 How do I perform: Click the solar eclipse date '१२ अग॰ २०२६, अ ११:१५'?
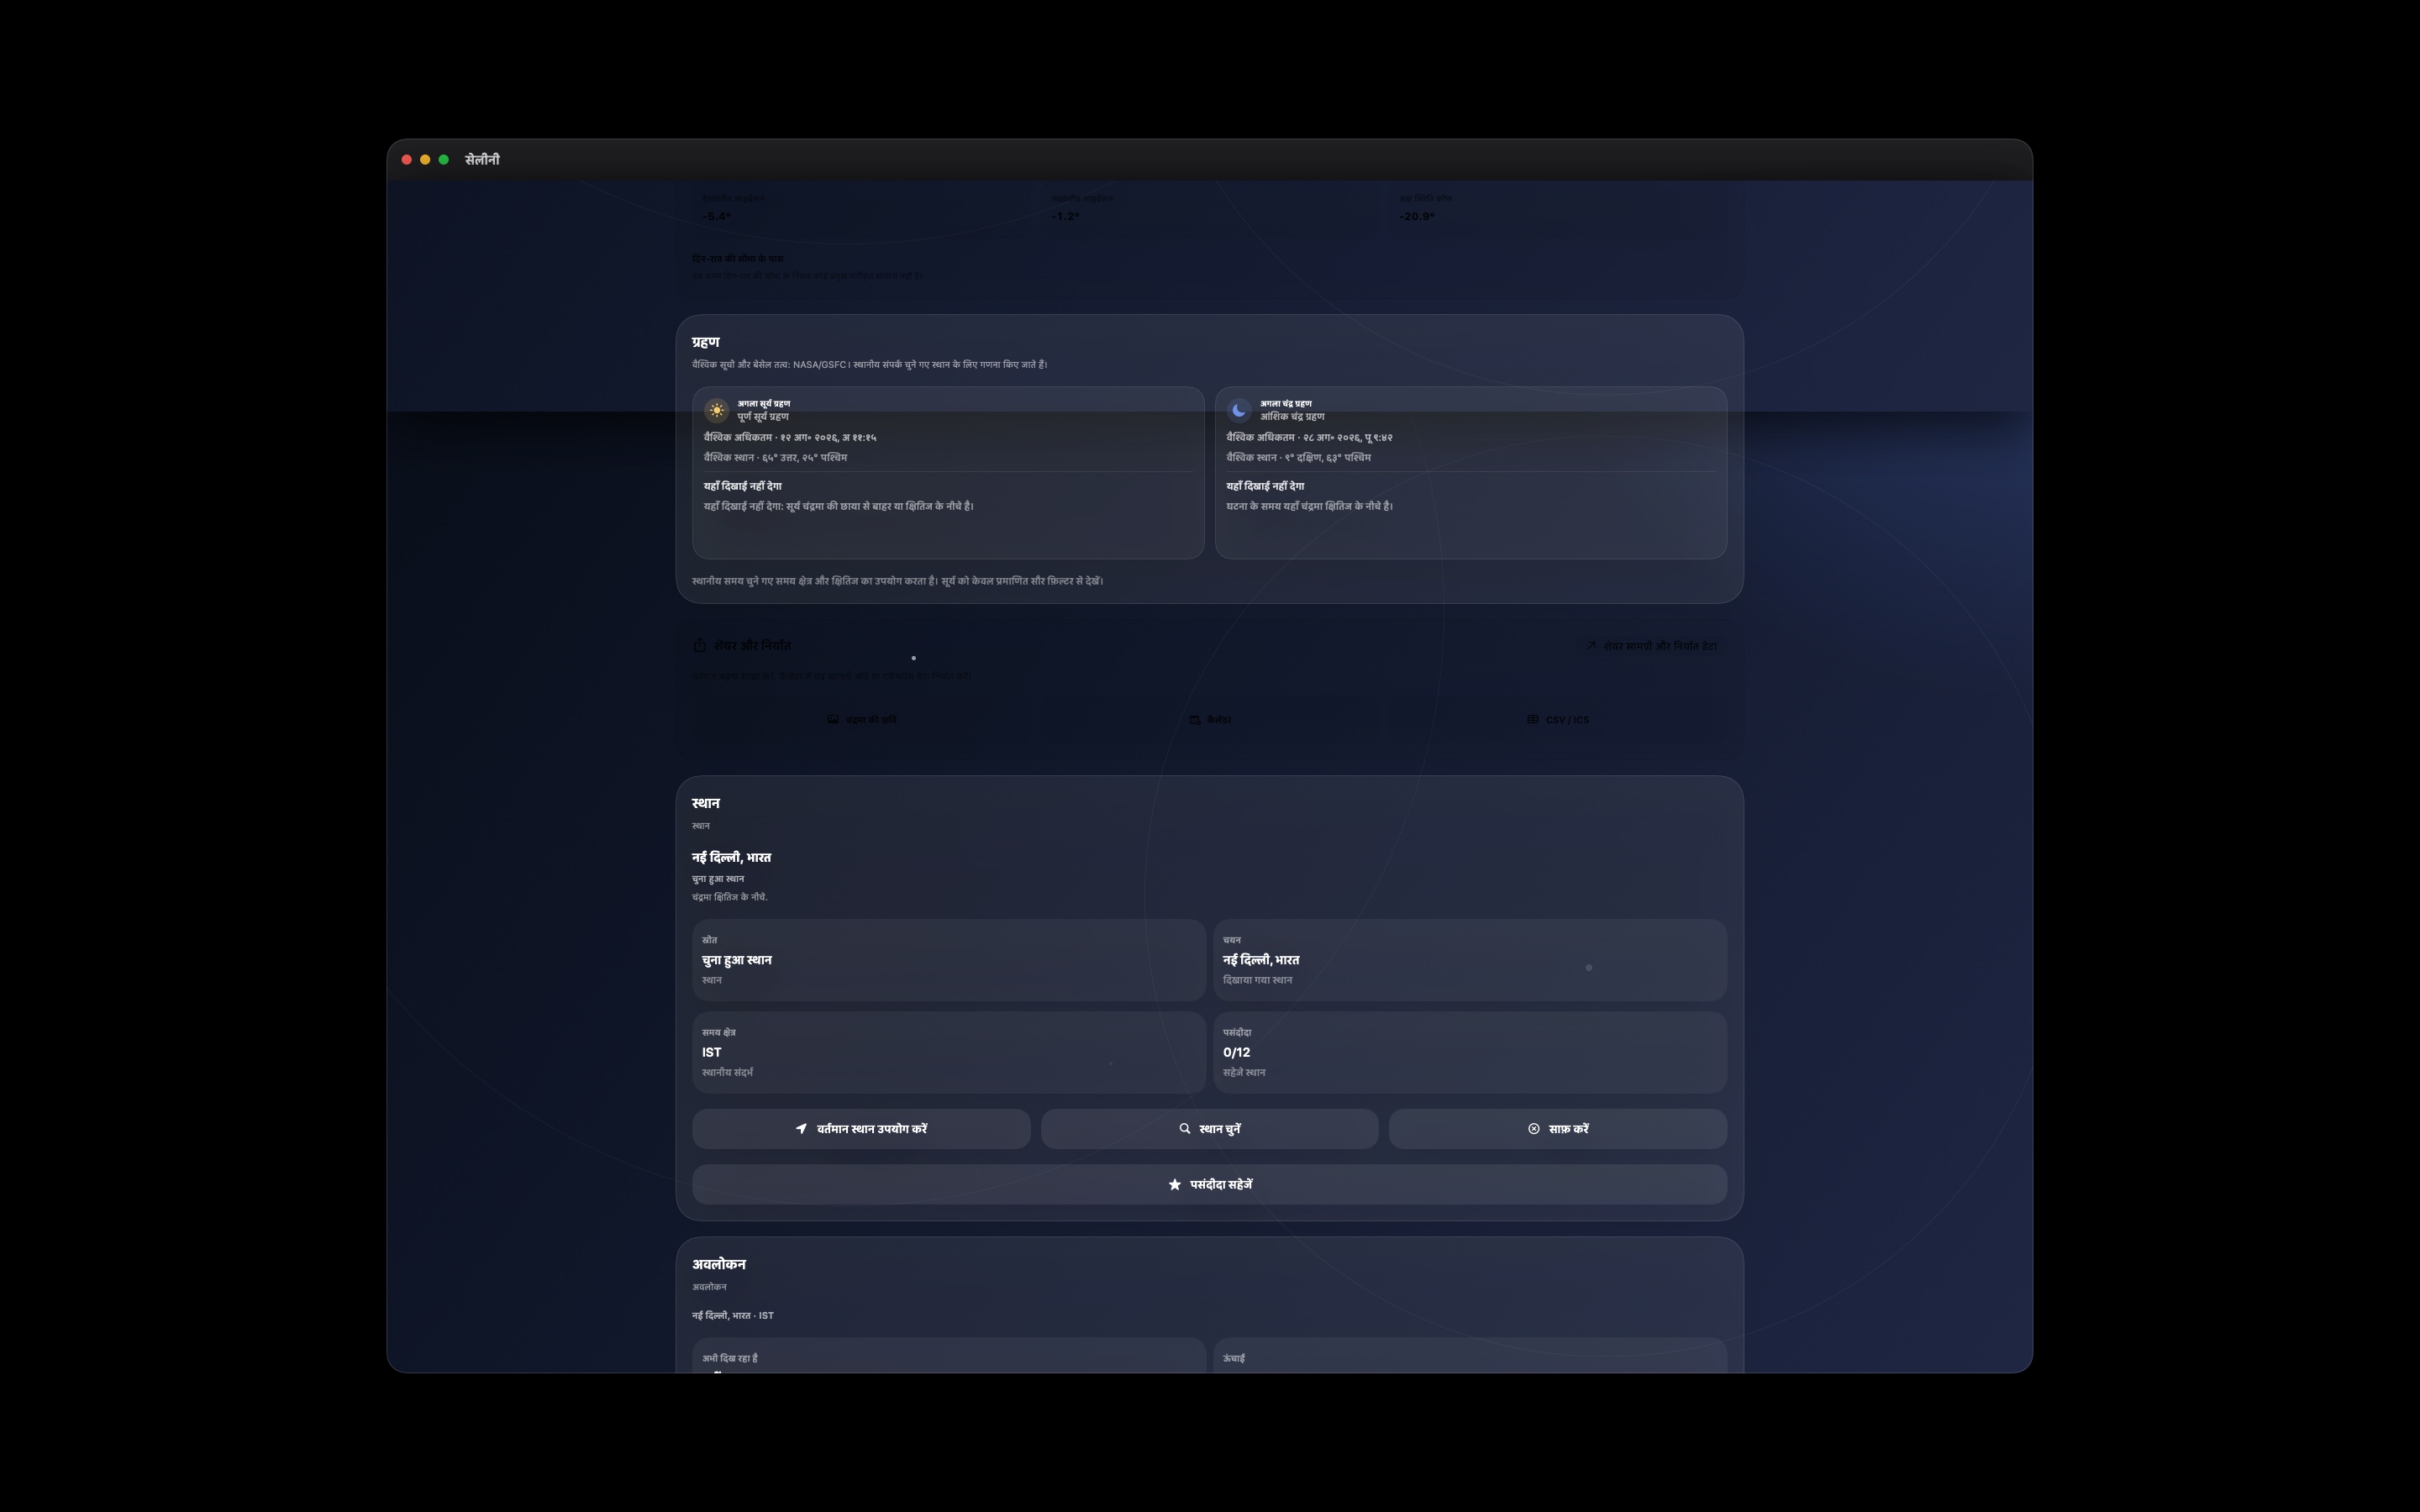(828, 438)
